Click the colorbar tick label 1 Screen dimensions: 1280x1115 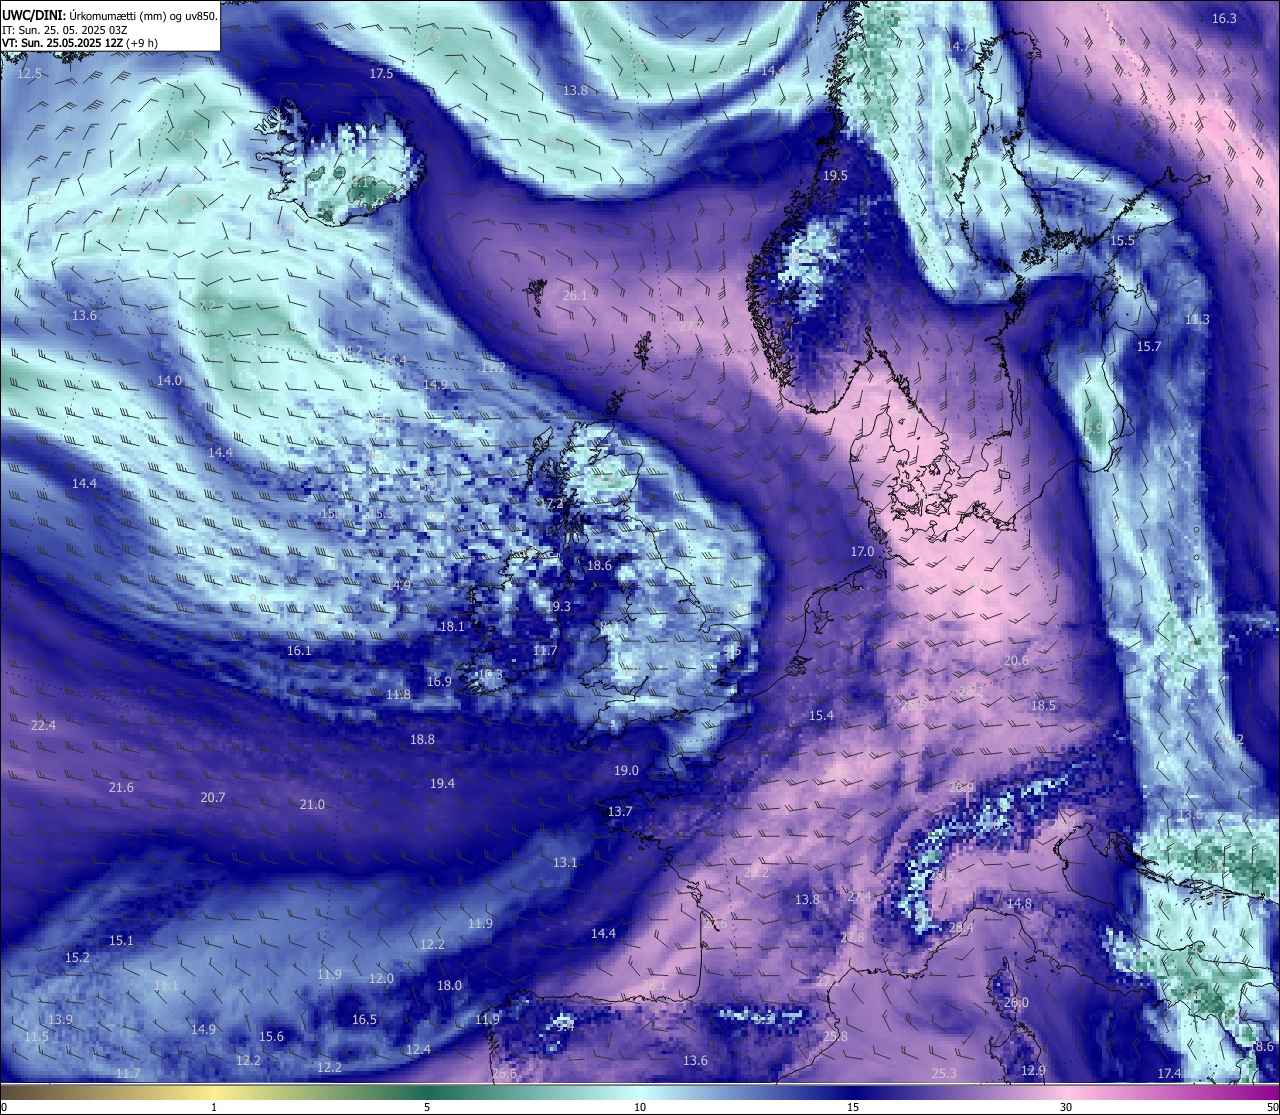[x=214, y=1107]
